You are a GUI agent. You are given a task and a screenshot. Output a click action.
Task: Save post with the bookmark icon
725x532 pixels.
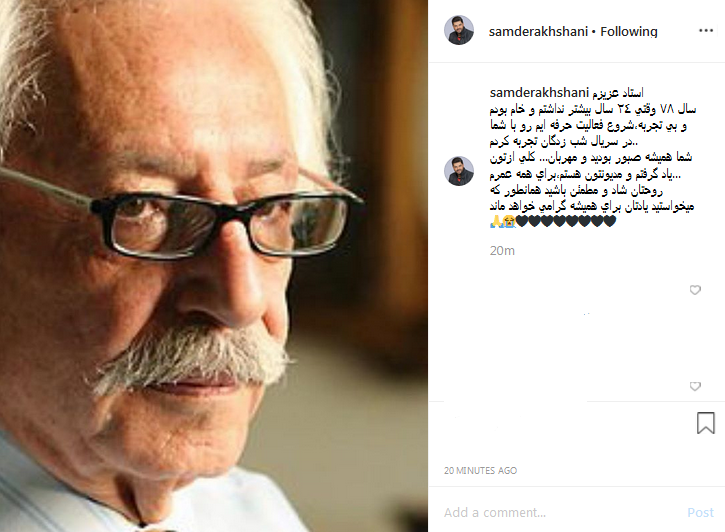[706, 423]
